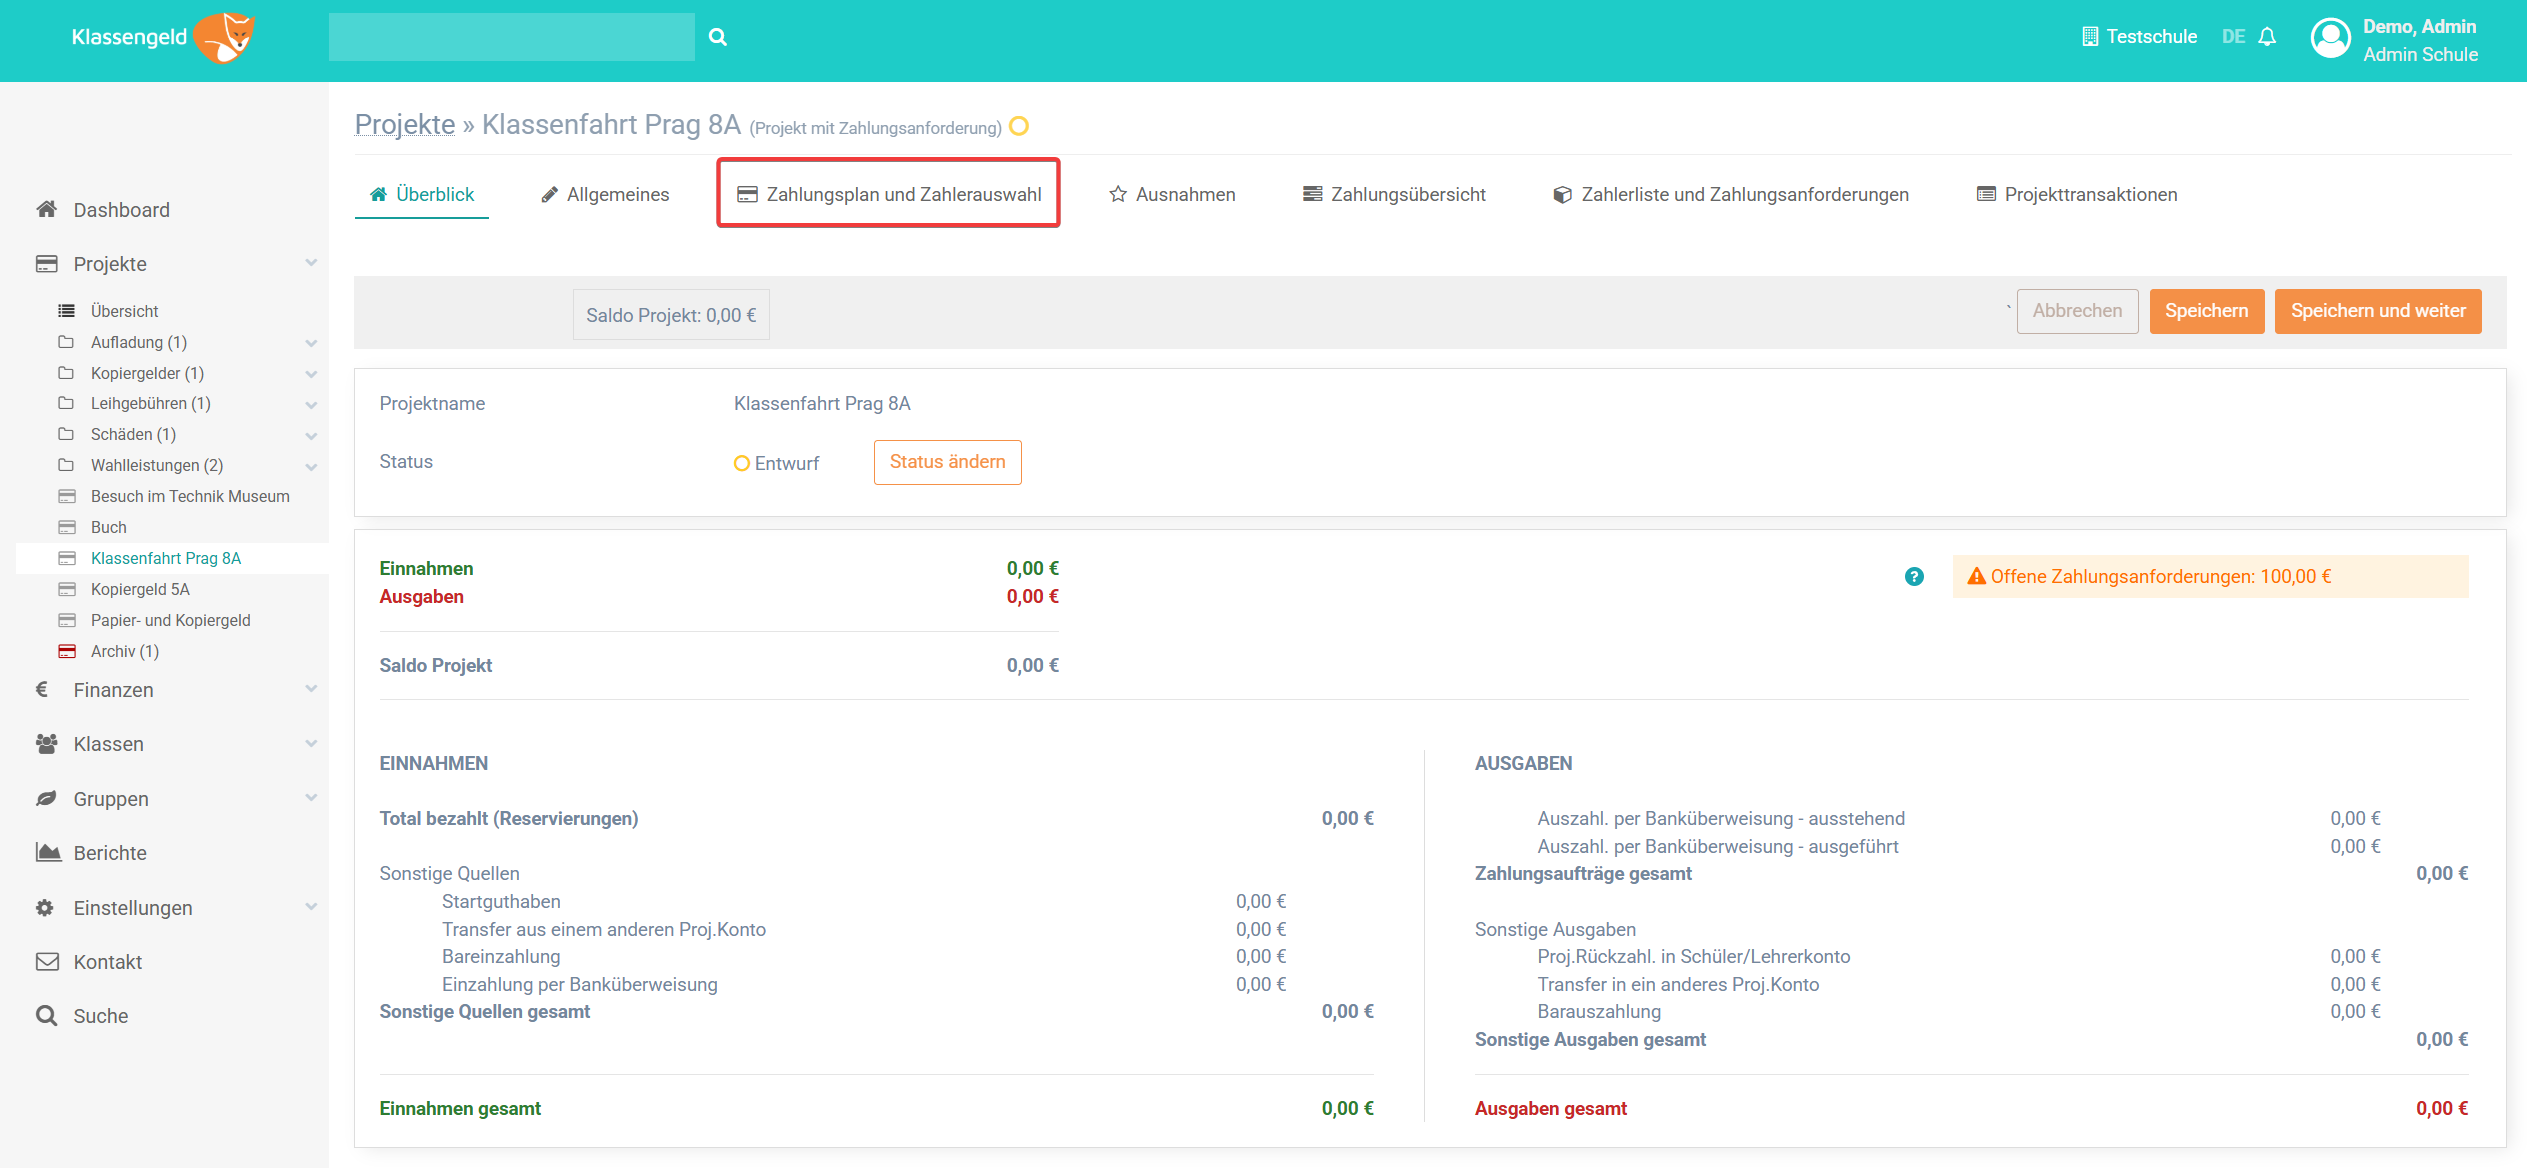
Task: Open the notification bell icon
Action: (2267, 37)
